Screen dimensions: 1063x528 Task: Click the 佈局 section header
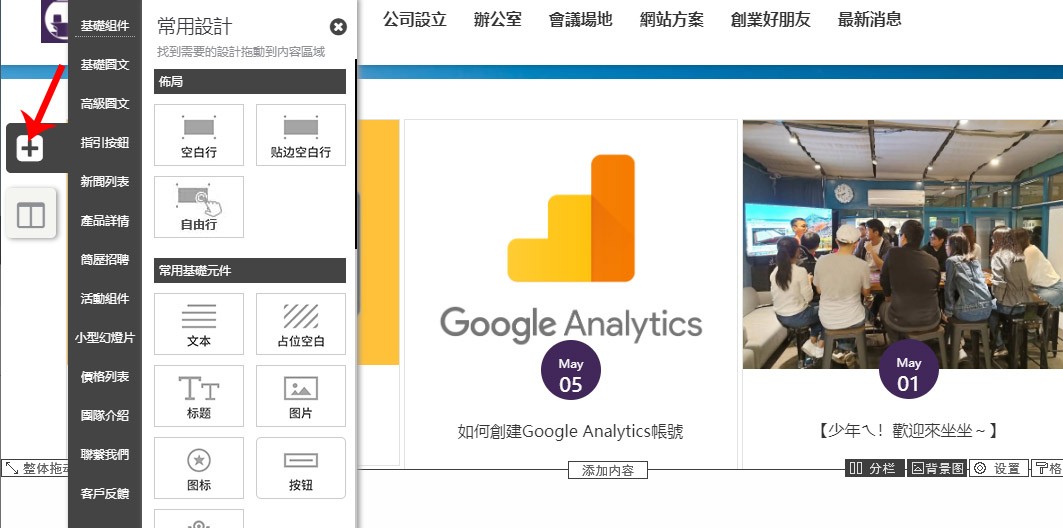pos(250,81)
